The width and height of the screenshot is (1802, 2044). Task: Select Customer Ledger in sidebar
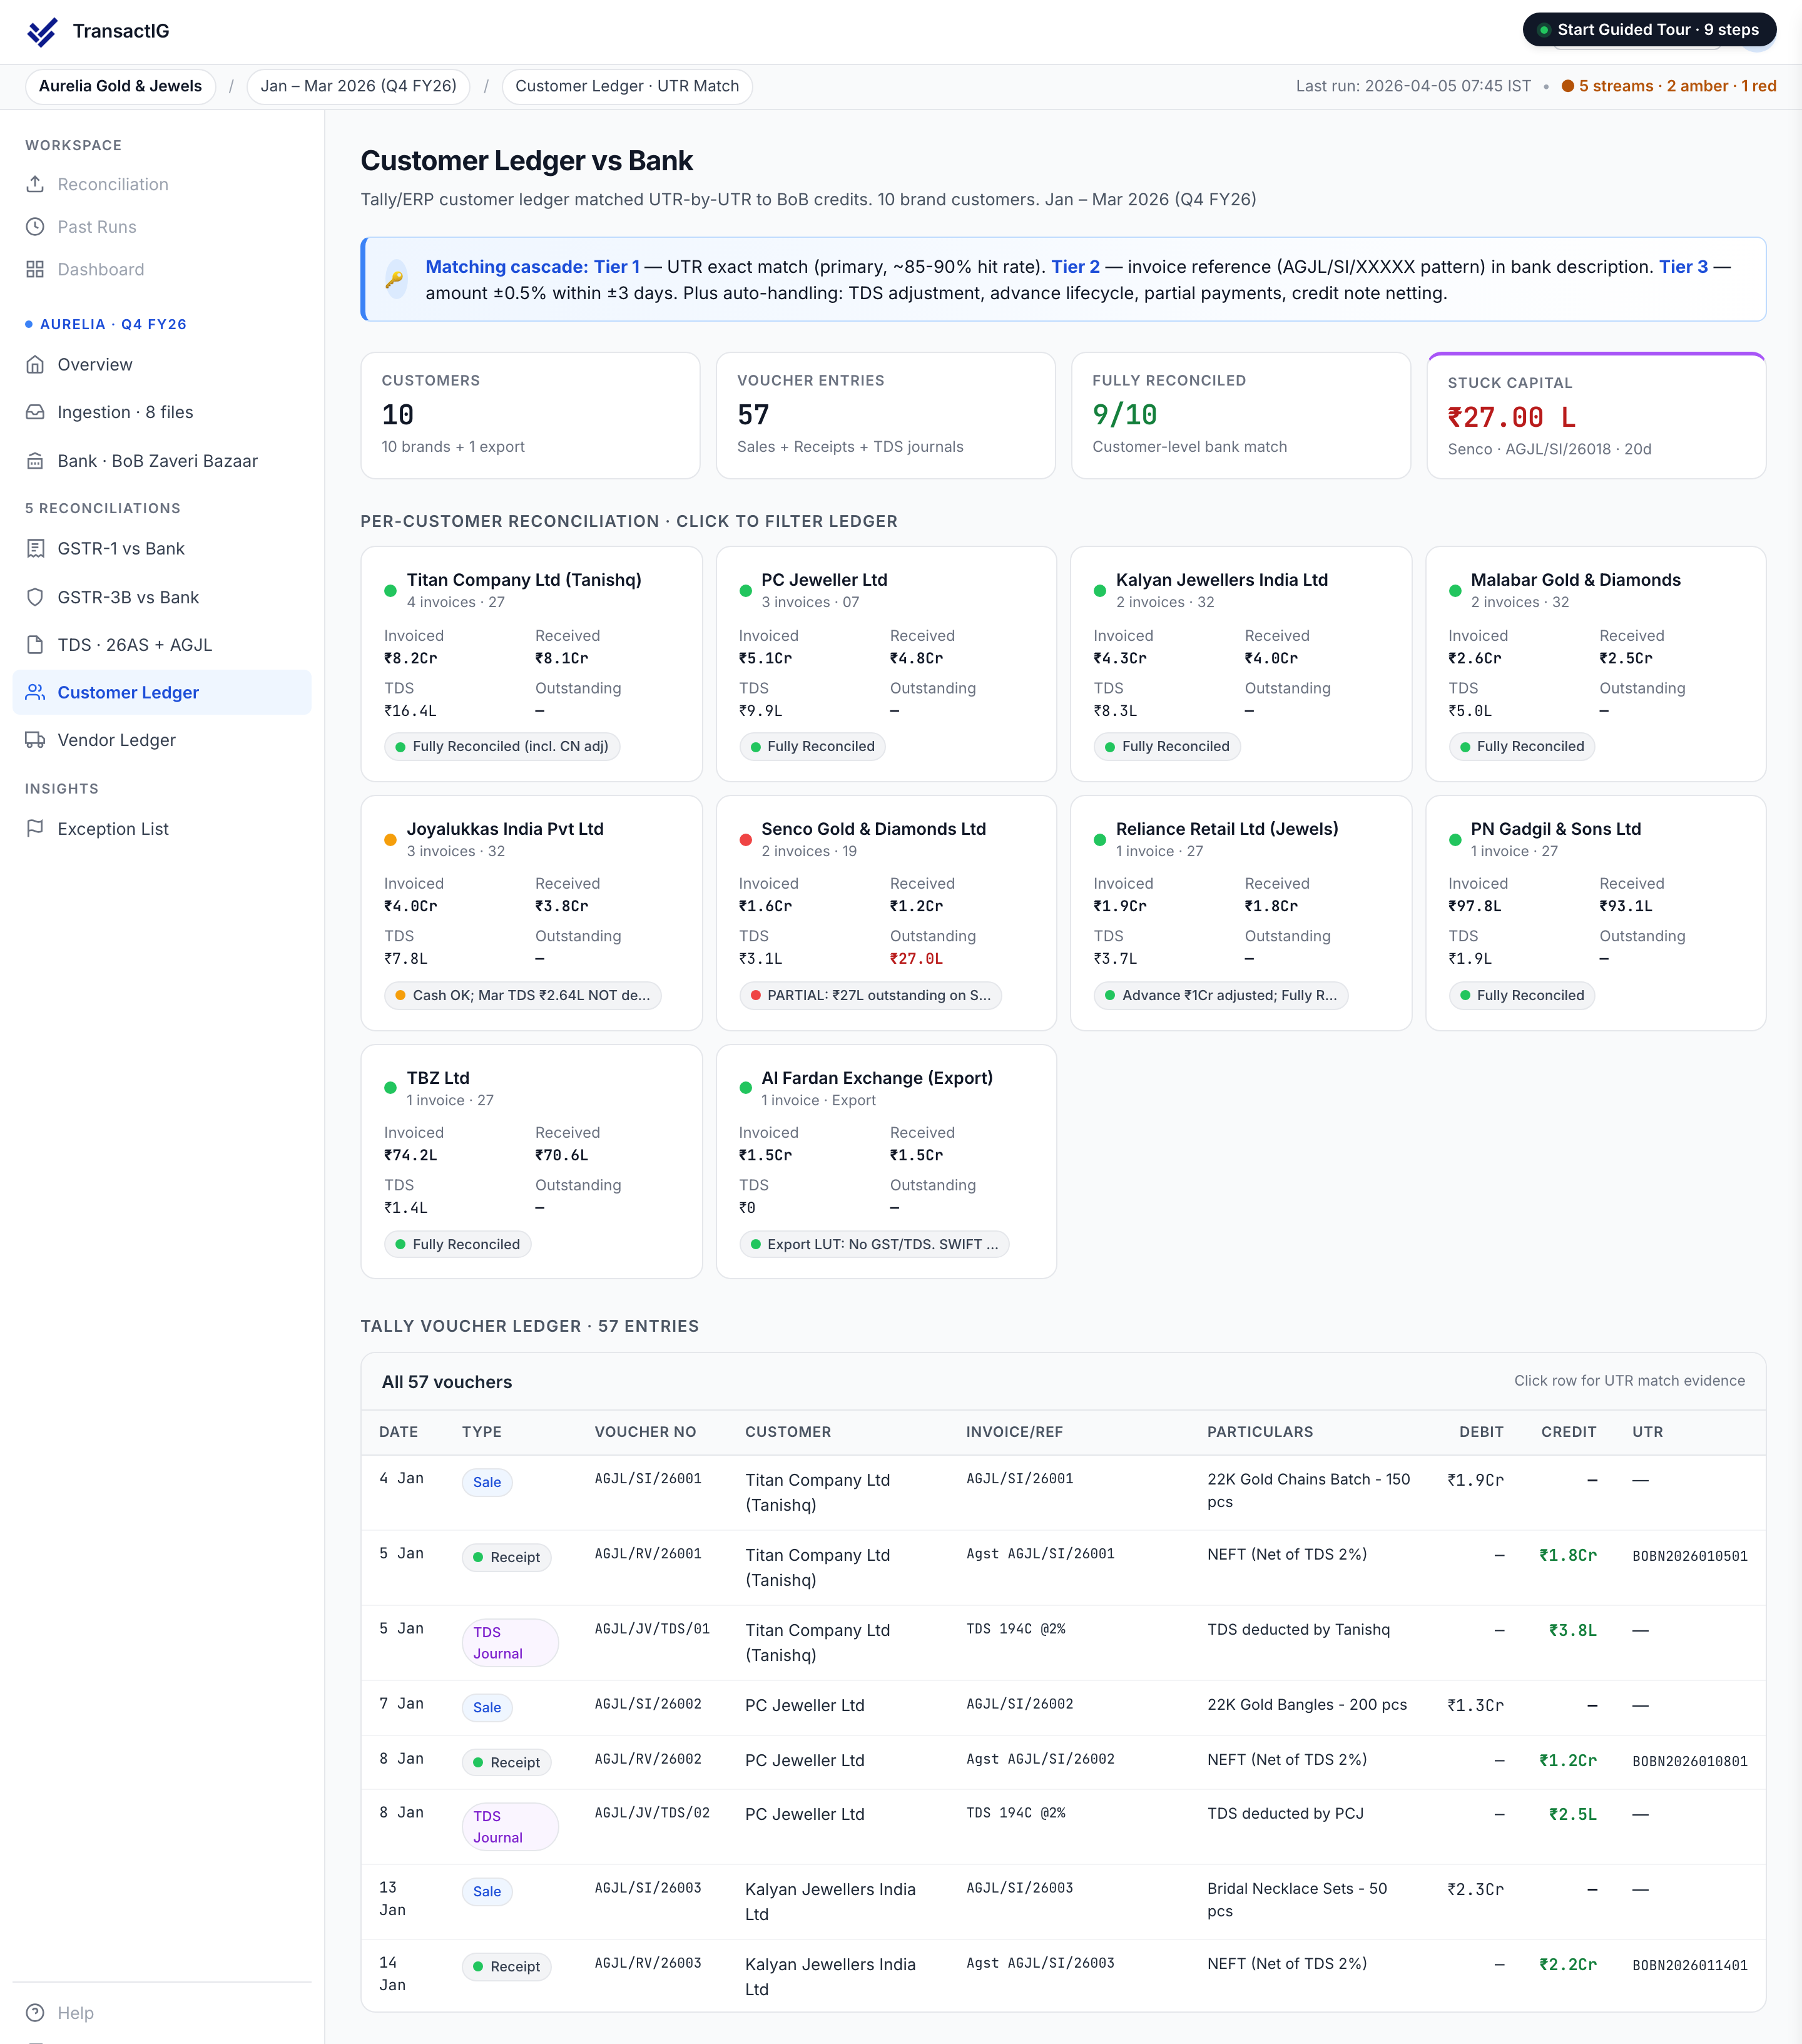tap(162, 692)
